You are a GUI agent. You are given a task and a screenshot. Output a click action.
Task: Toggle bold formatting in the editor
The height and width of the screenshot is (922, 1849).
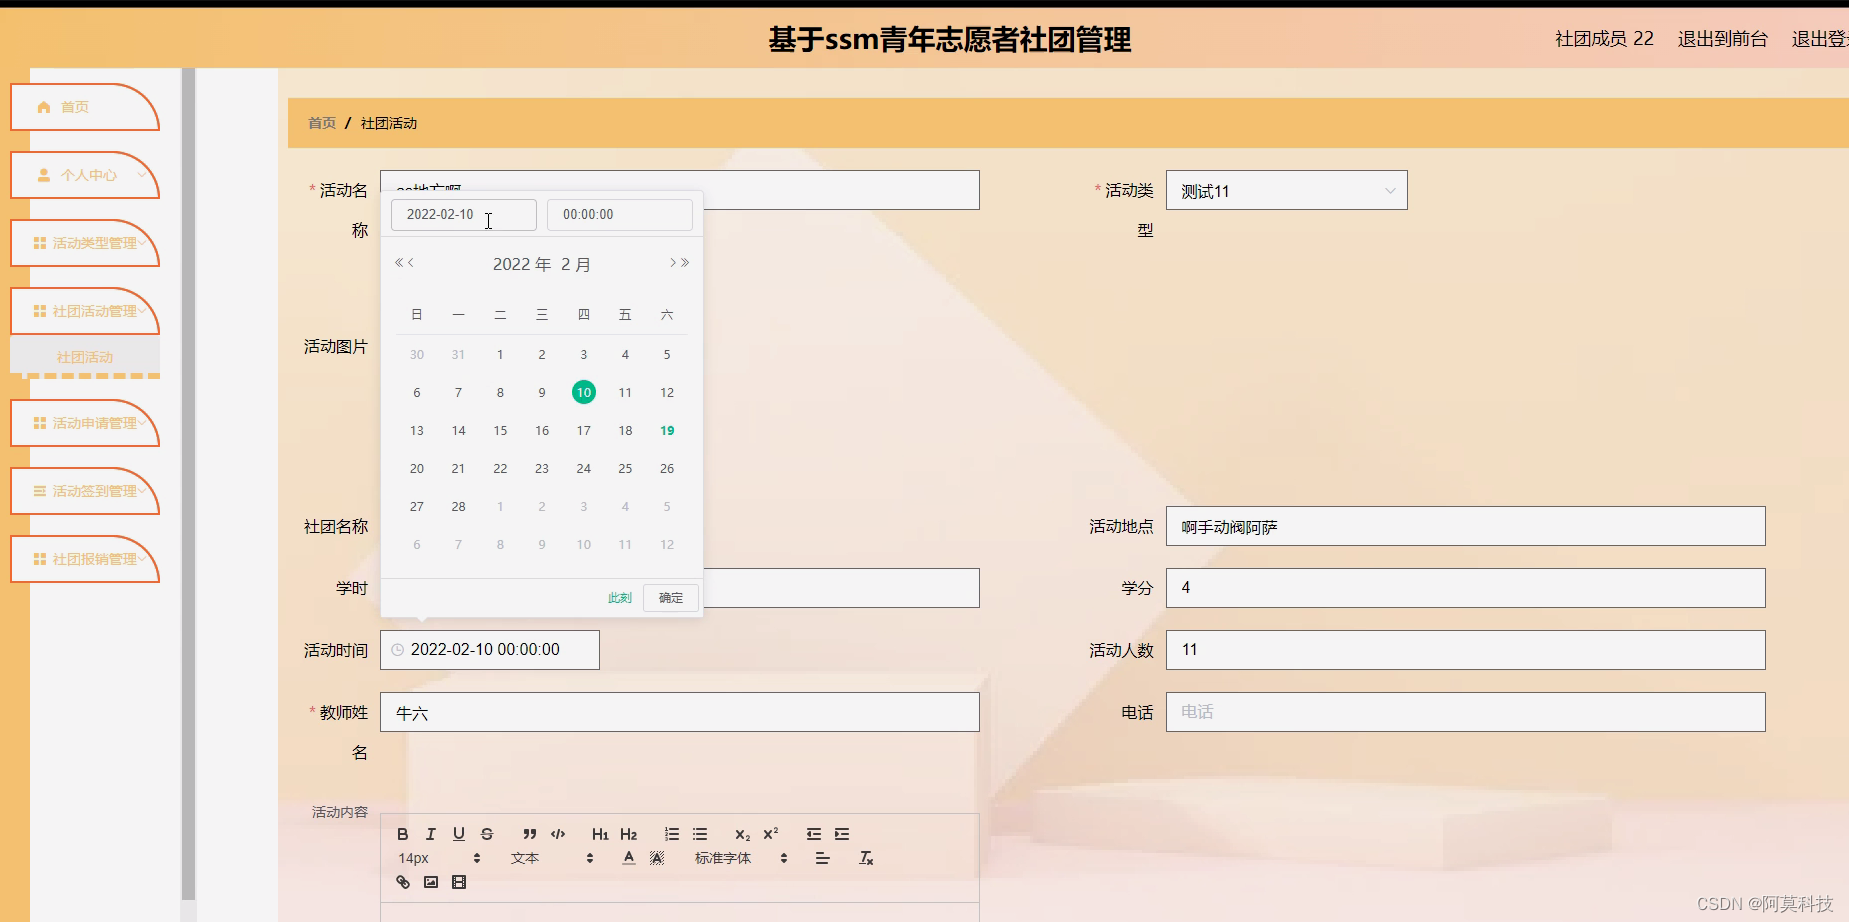click(402, 834)
